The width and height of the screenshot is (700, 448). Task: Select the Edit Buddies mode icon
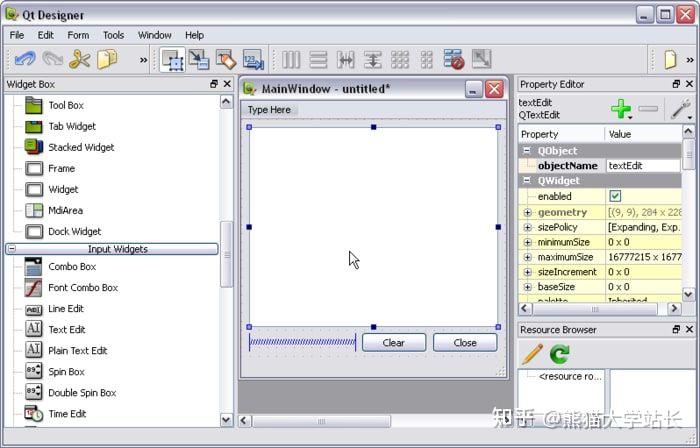[226, 59]
